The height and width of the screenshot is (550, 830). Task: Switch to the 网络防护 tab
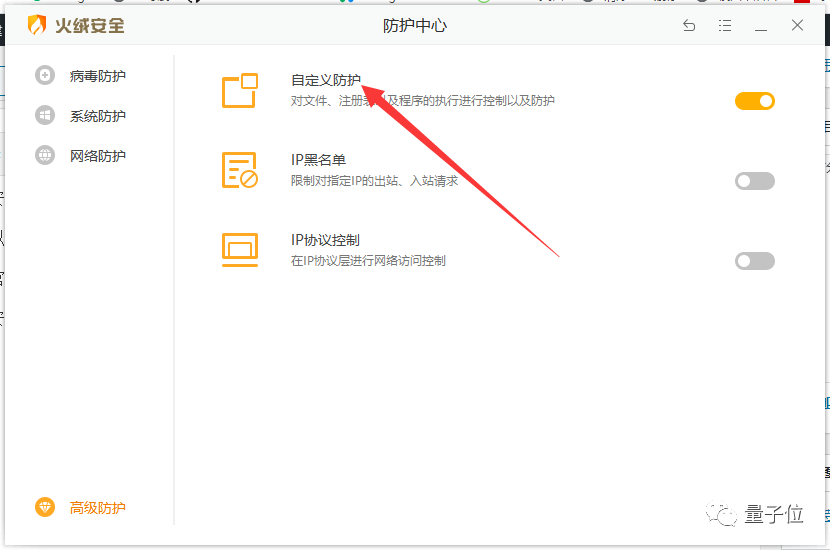97,156
